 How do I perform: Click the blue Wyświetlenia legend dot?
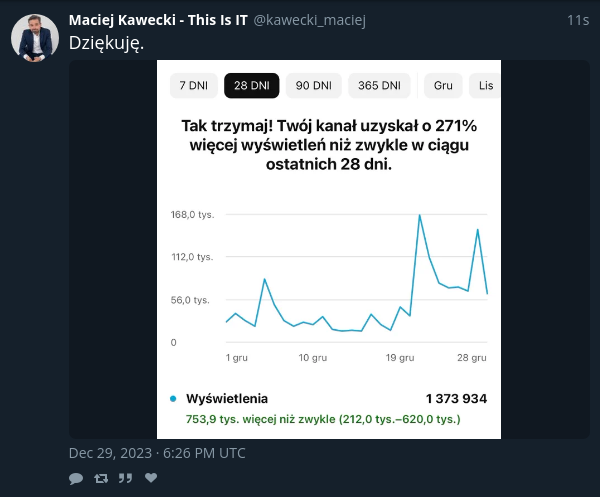click(x=173, y=399)
